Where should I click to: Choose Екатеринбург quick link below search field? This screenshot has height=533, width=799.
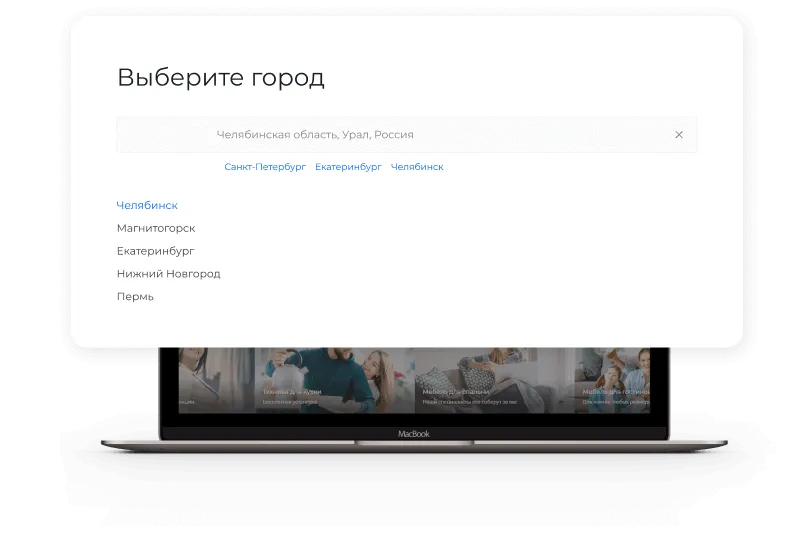pyautogui.click(x=348, y=167)
